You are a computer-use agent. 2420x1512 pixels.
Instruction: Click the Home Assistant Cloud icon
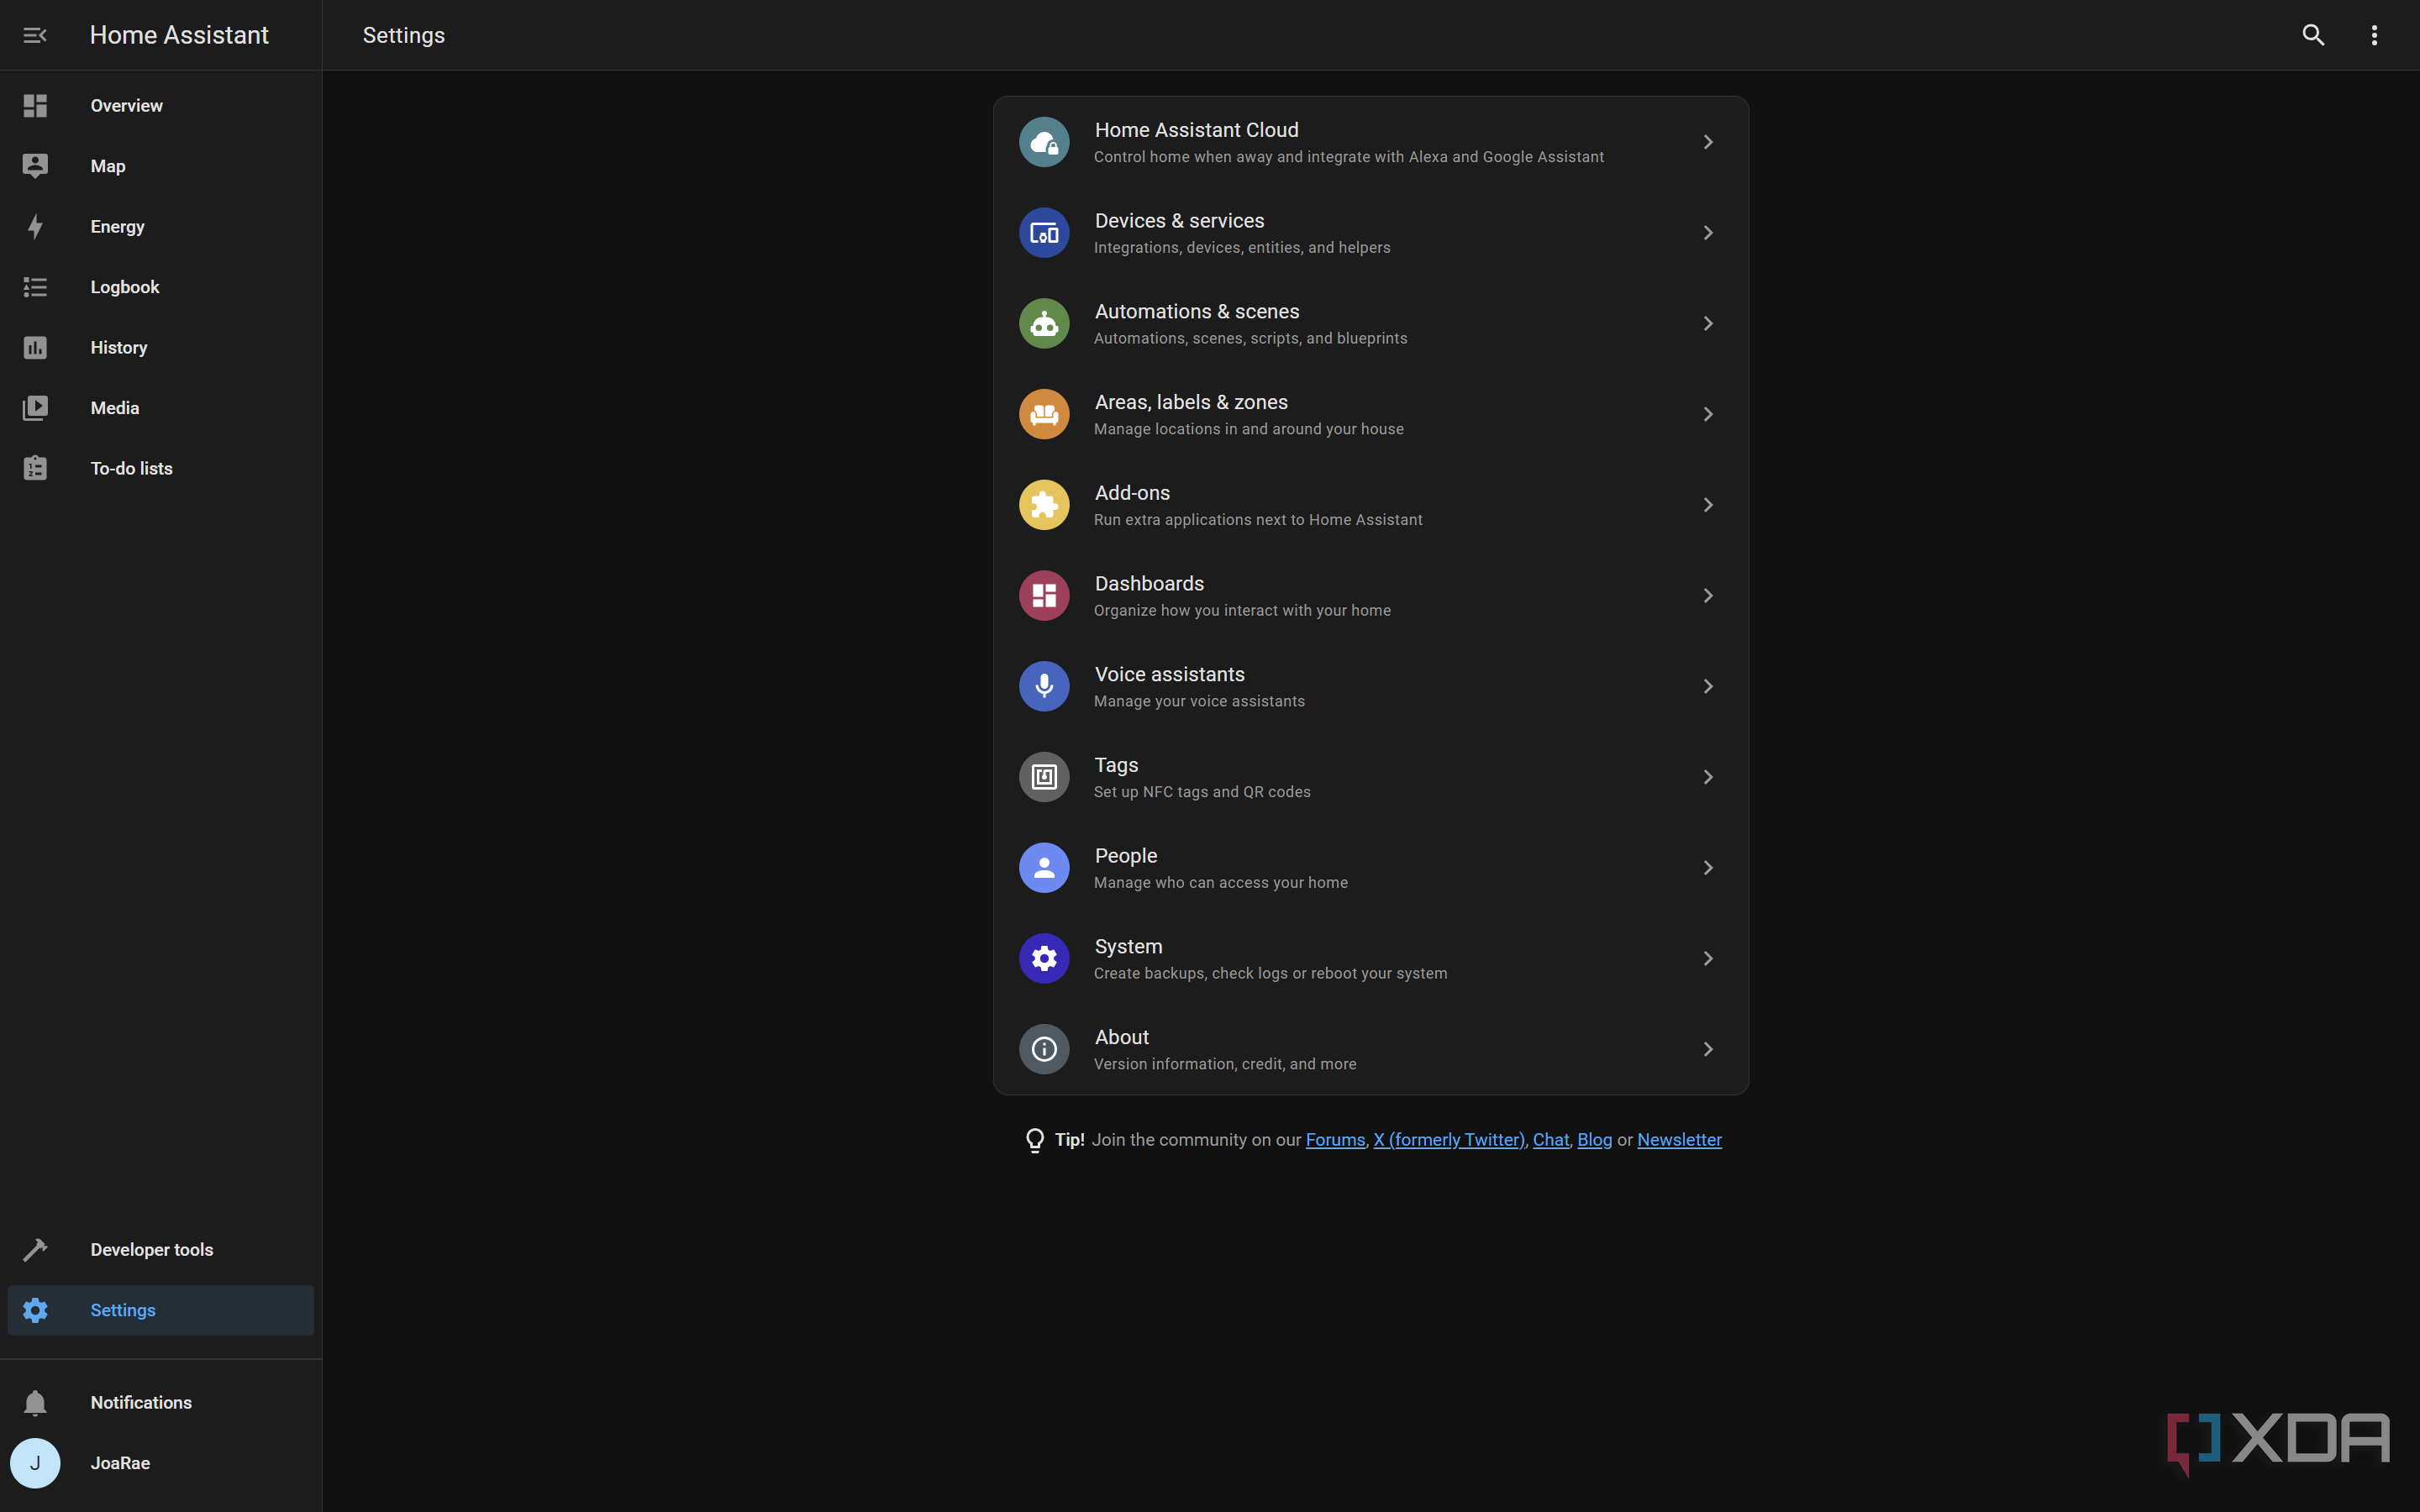[x=1044, y=142]
